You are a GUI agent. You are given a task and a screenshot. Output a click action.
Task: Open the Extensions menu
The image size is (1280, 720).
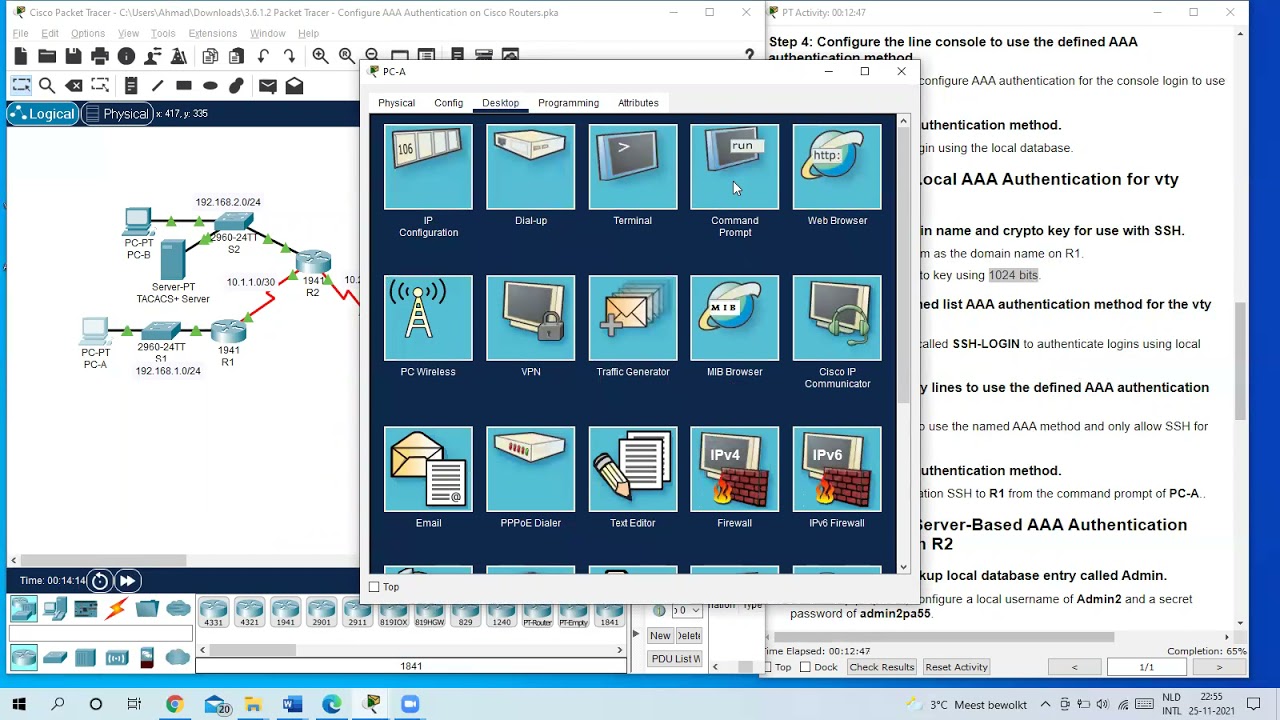(x=212, y=33)
